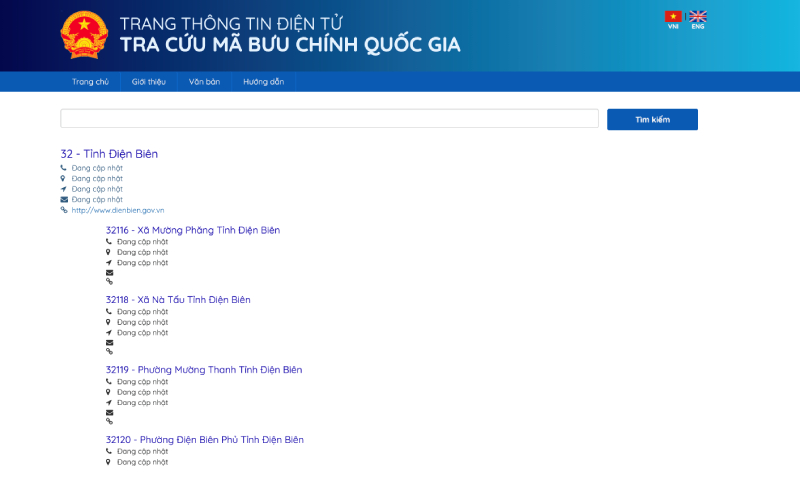
Task: Click envelope icon under Phường Mường Thanh
Action: 109,413
